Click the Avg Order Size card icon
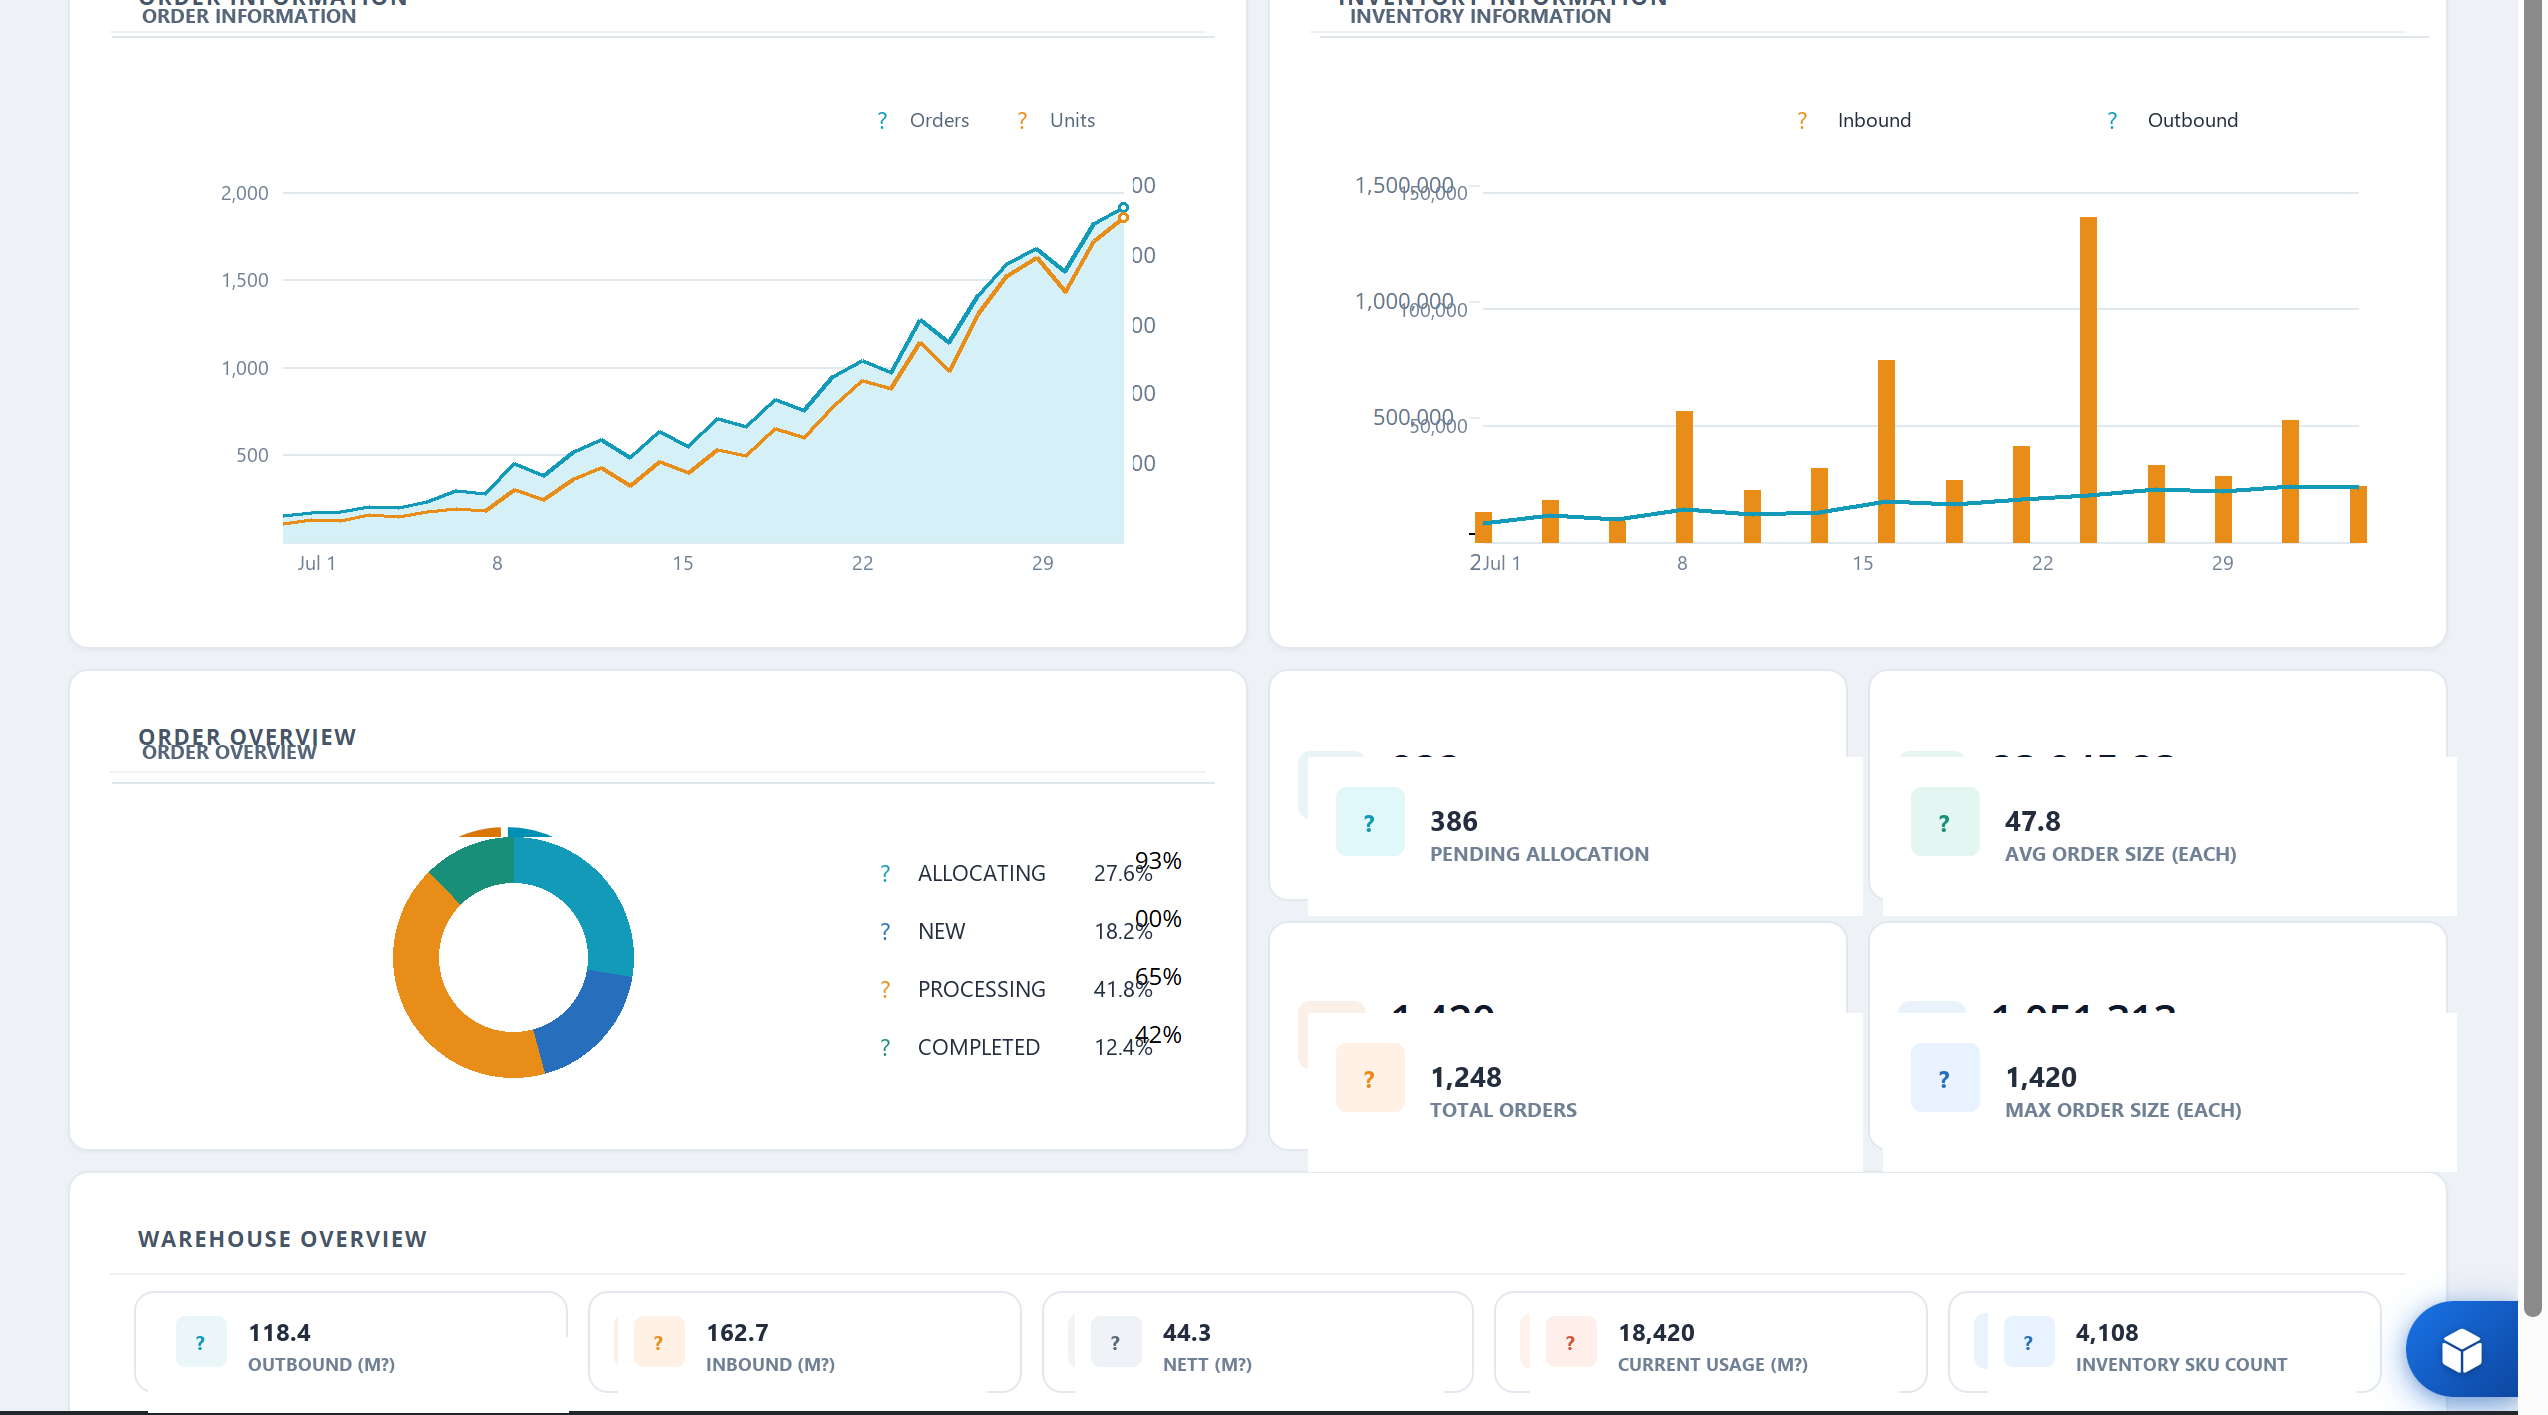This screenshot has width=2548, height=1415. [1945, 822]
